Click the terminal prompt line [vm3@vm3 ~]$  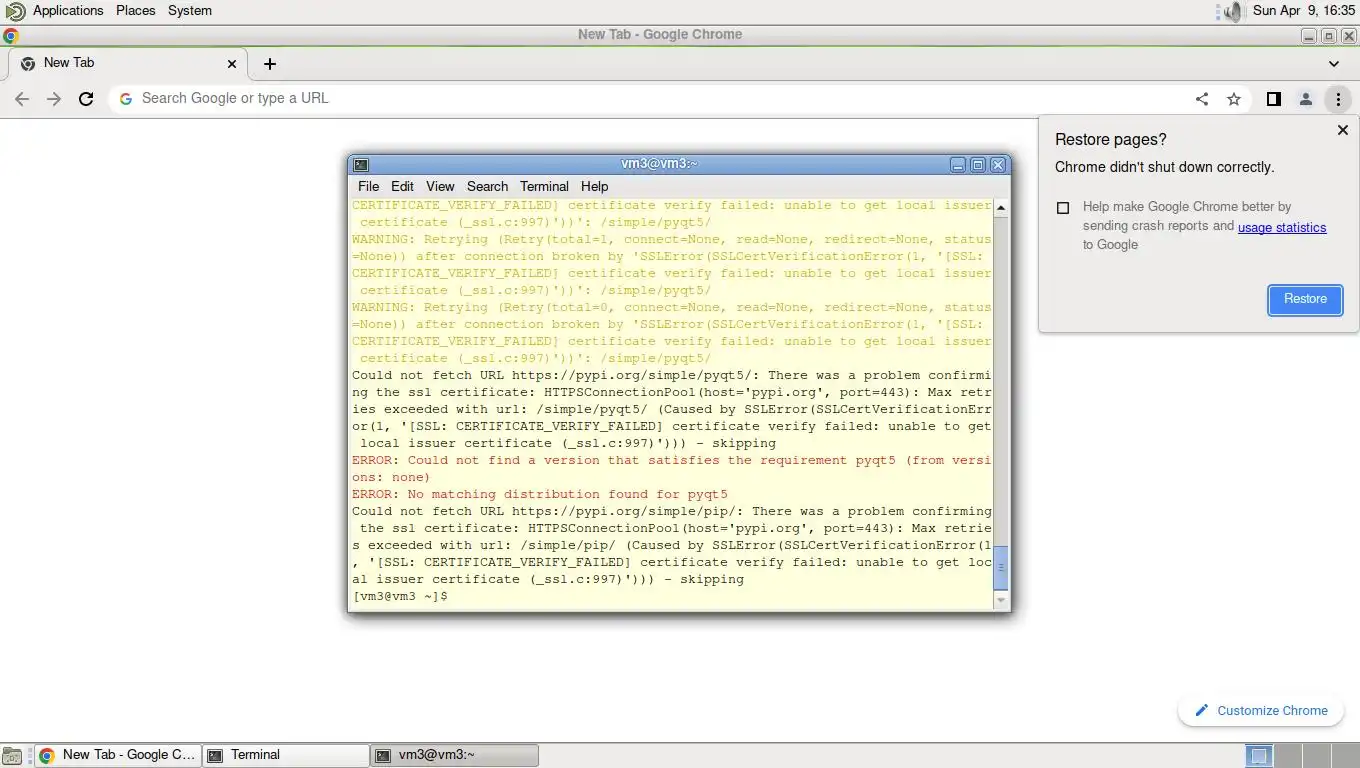tap(400, 596)
